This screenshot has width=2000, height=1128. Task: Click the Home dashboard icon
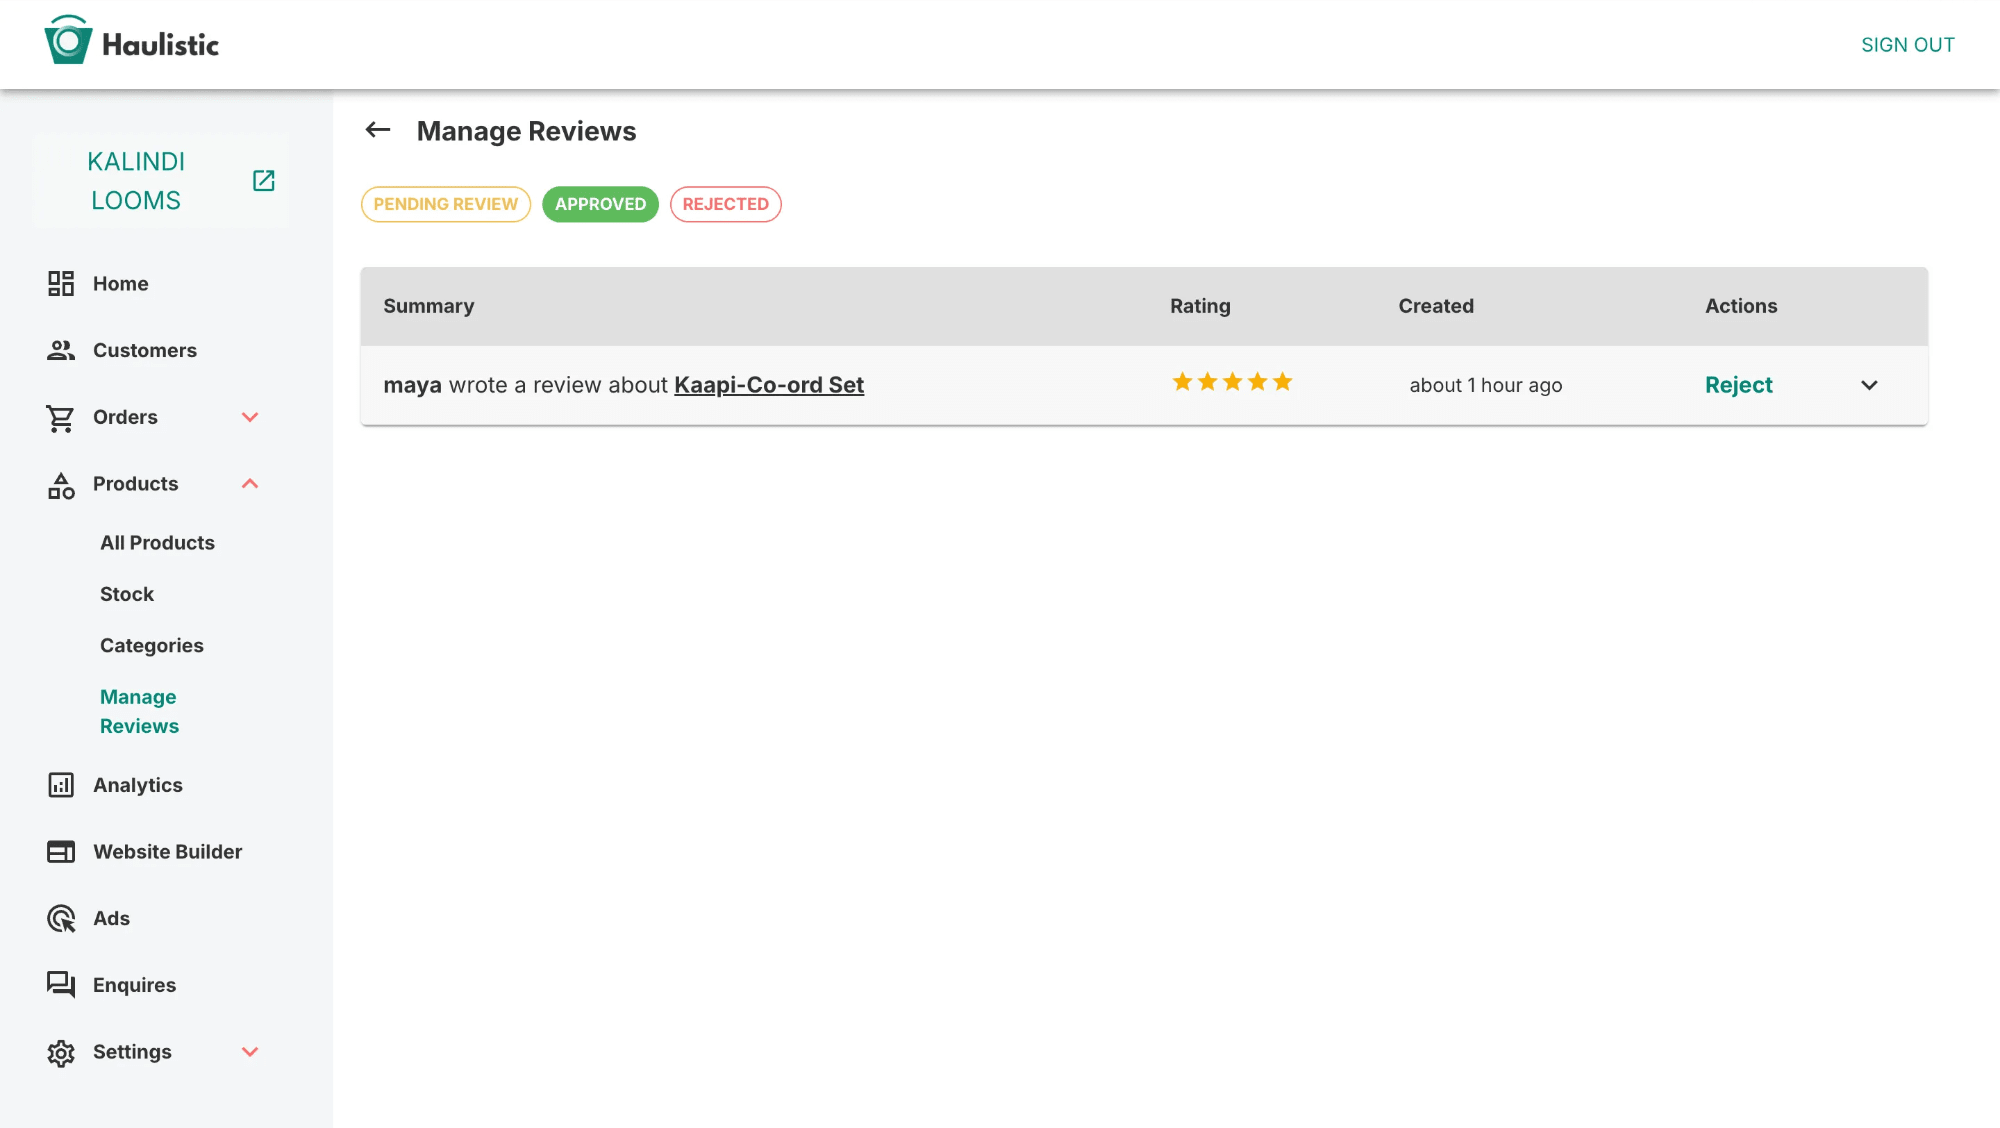(x=61, y=284)
